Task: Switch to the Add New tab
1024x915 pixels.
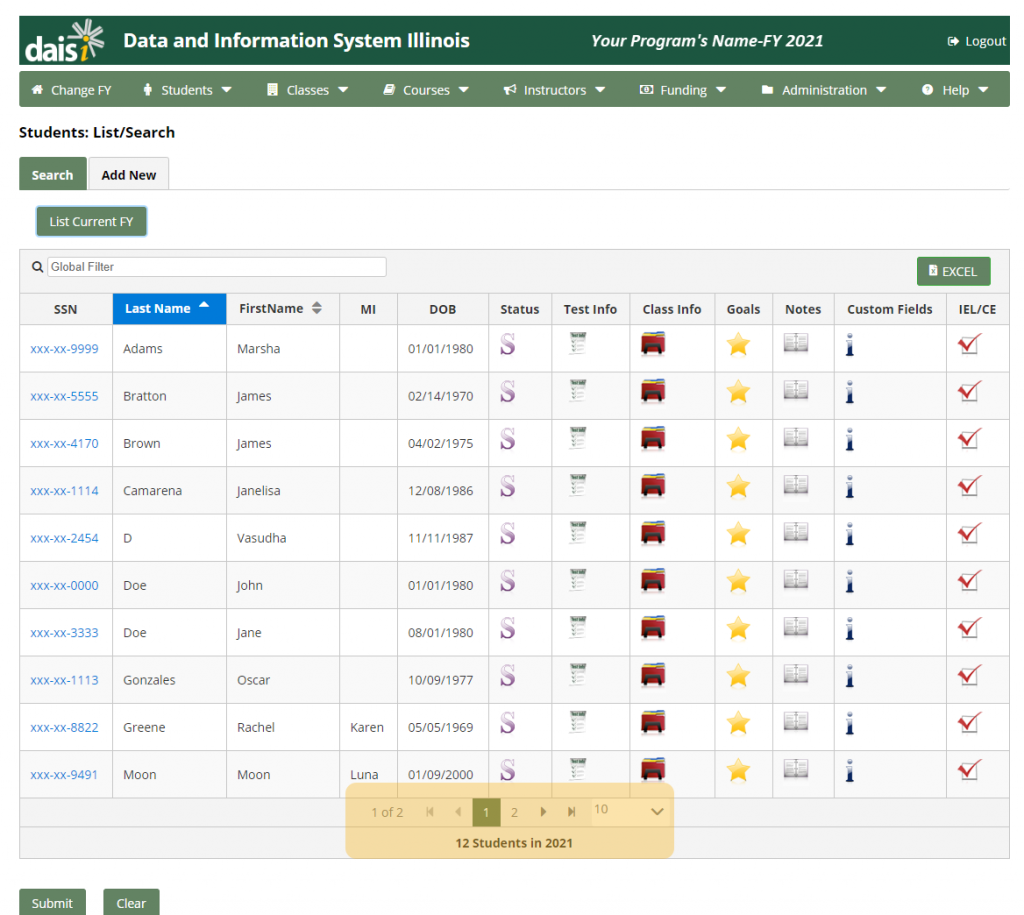Action: pos(128,173)
